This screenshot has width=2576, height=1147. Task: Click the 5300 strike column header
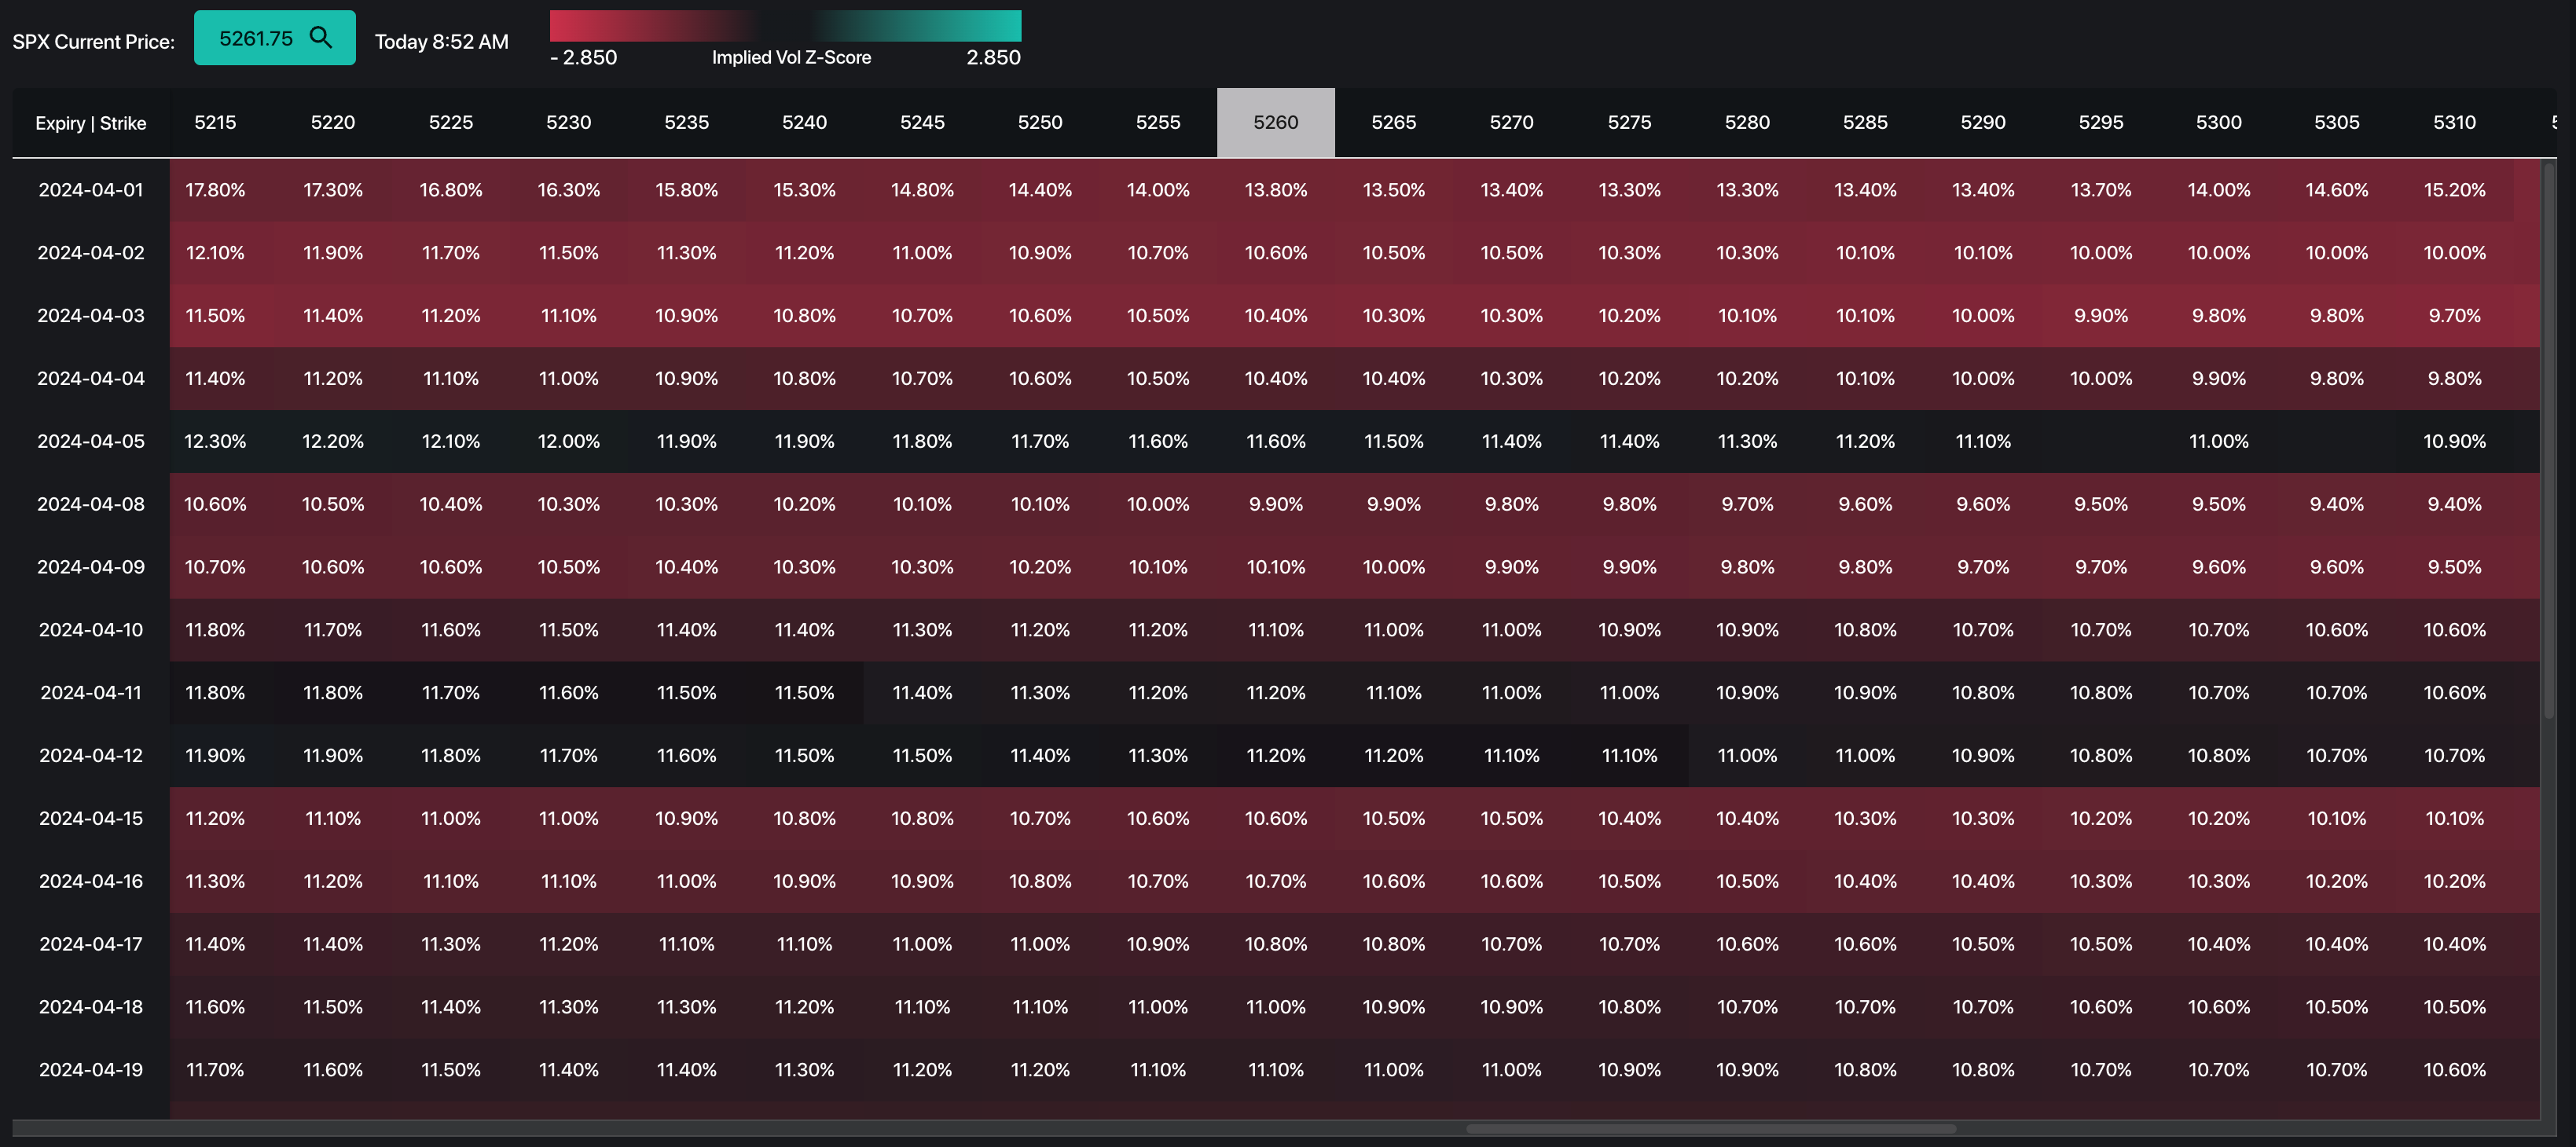pos(2218,122)
